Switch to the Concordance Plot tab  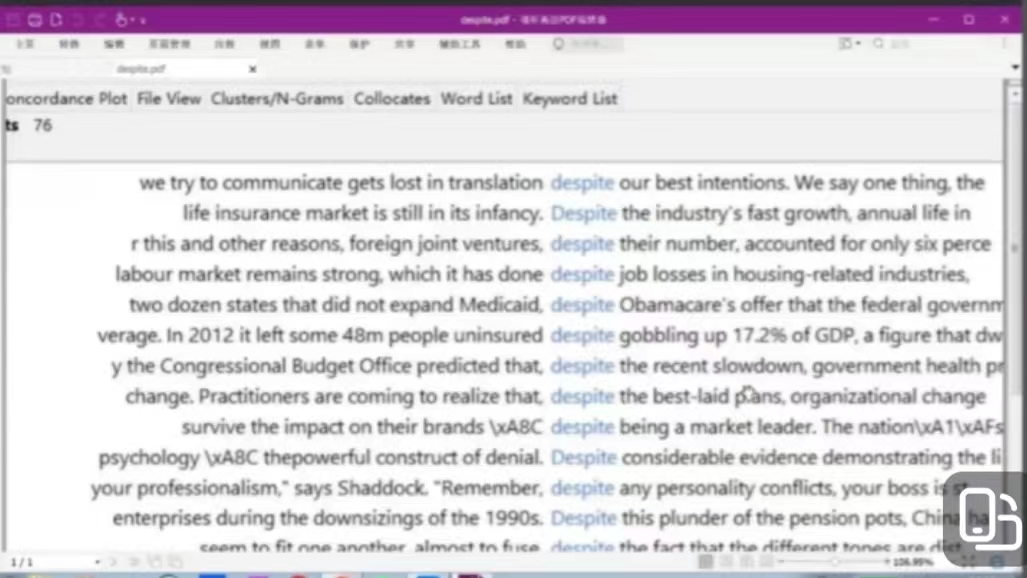[66, 98]
